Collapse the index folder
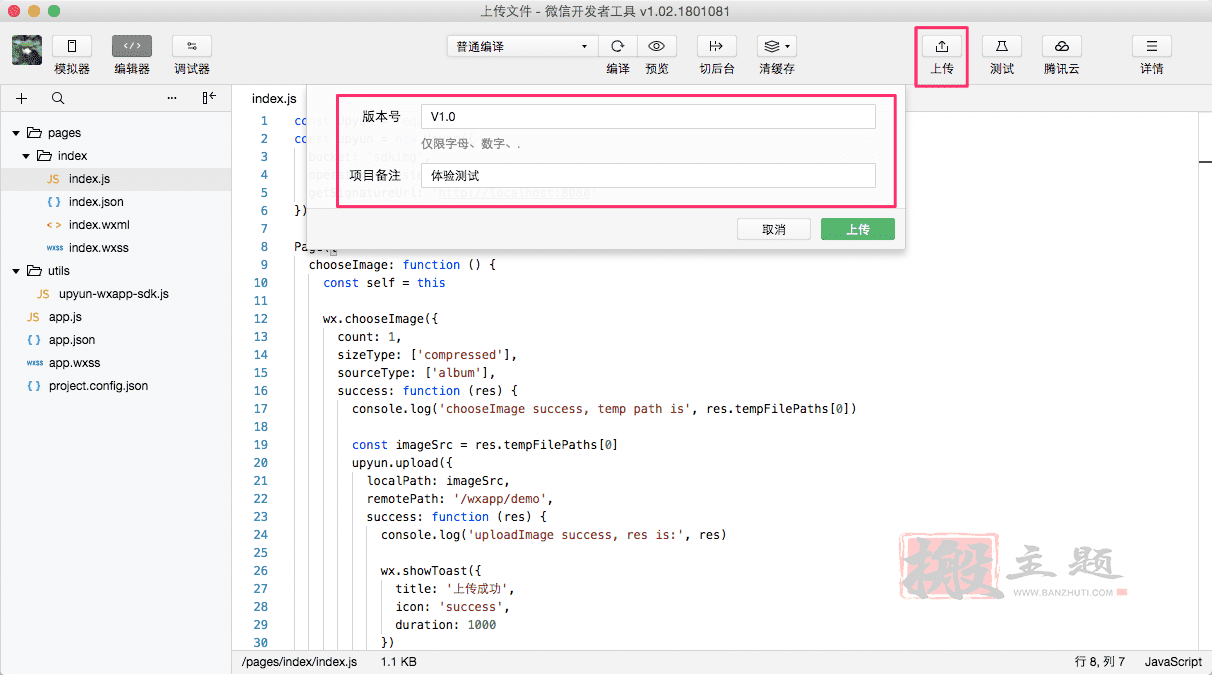 [27, 156]
